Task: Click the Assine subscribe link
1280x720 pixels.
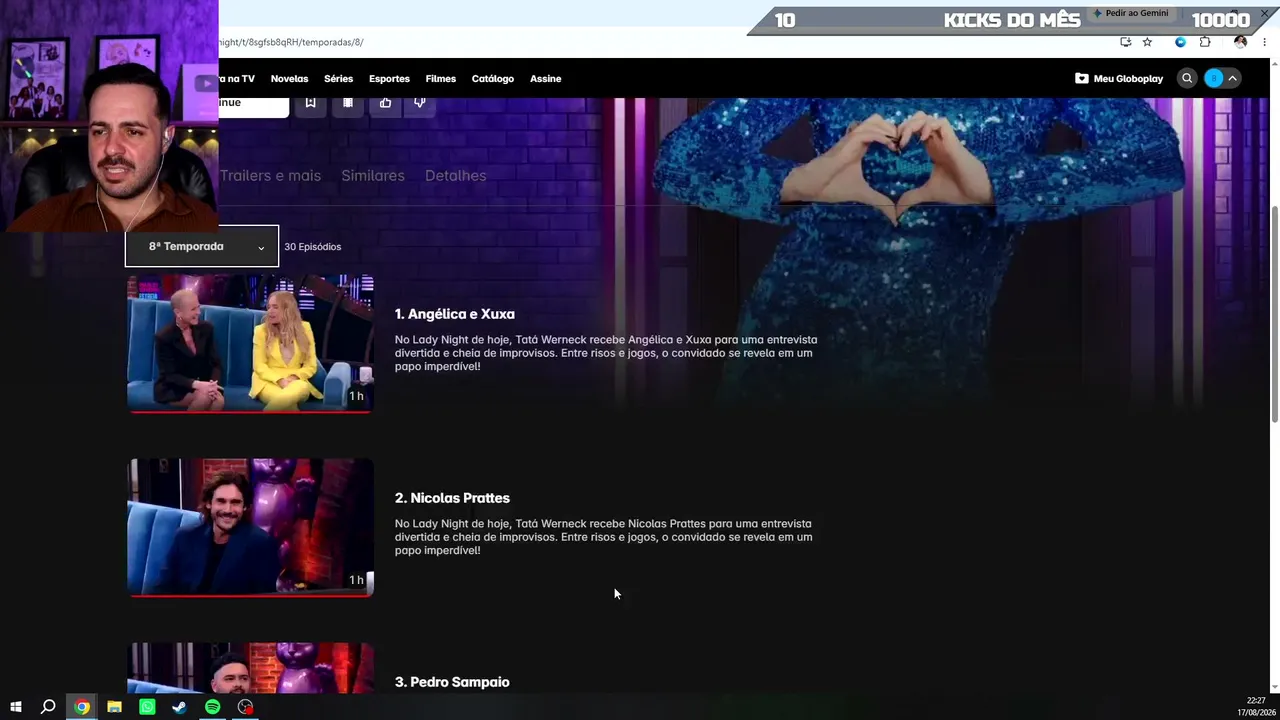Action: tap(545, 78)
